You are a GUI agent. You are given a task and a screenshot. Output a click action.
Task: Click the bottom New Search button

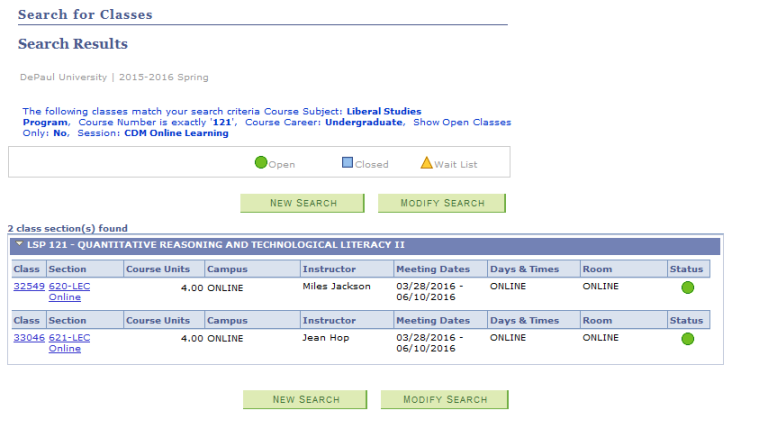point(306,399)
